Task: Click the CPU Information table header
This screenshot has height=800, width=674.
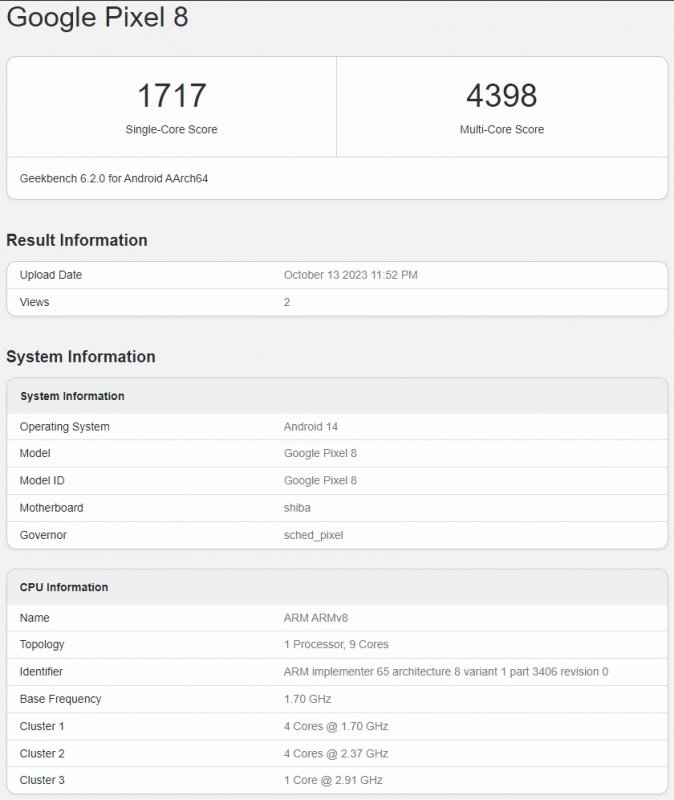Action: tap(64, 587)
